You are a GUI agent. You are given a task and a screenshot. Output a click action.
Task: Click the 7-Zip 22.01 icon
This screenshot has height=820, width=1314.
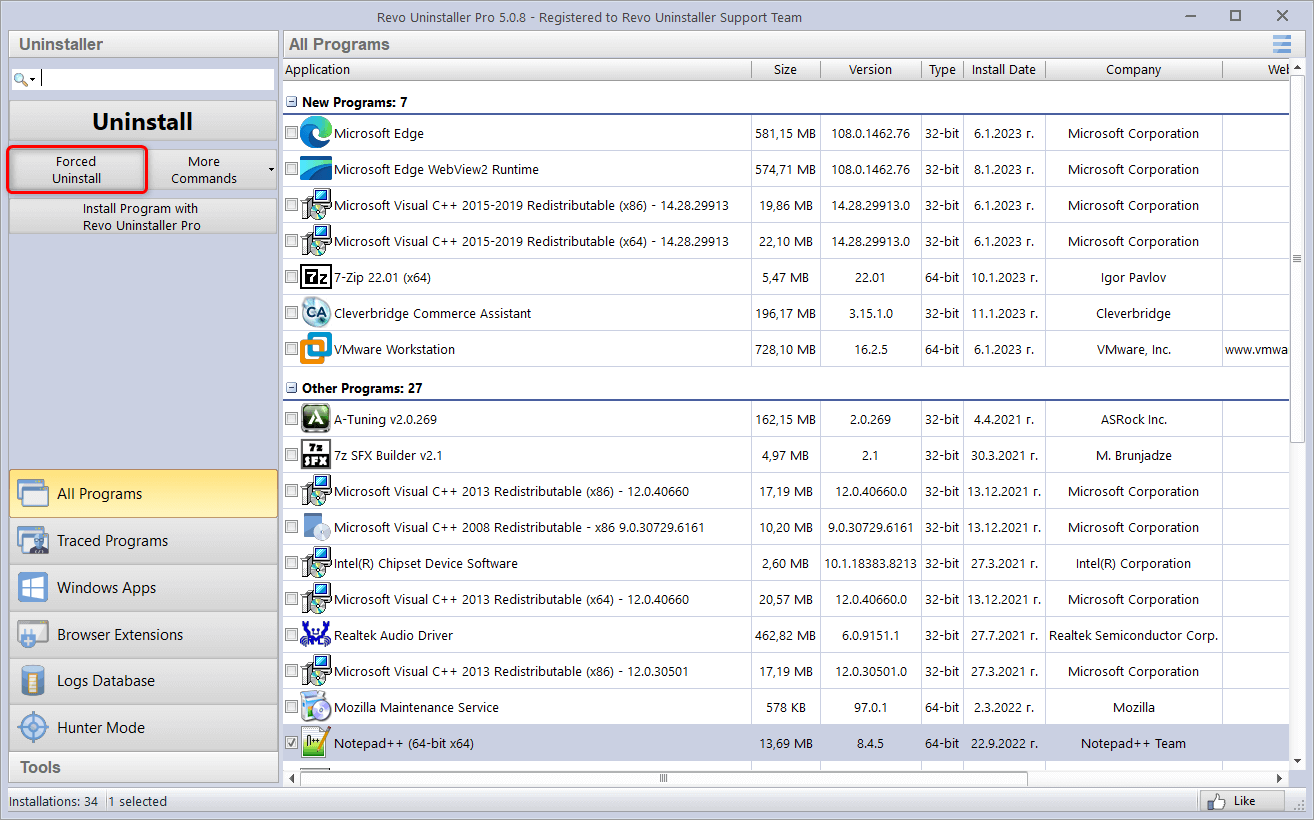(316, 277)
